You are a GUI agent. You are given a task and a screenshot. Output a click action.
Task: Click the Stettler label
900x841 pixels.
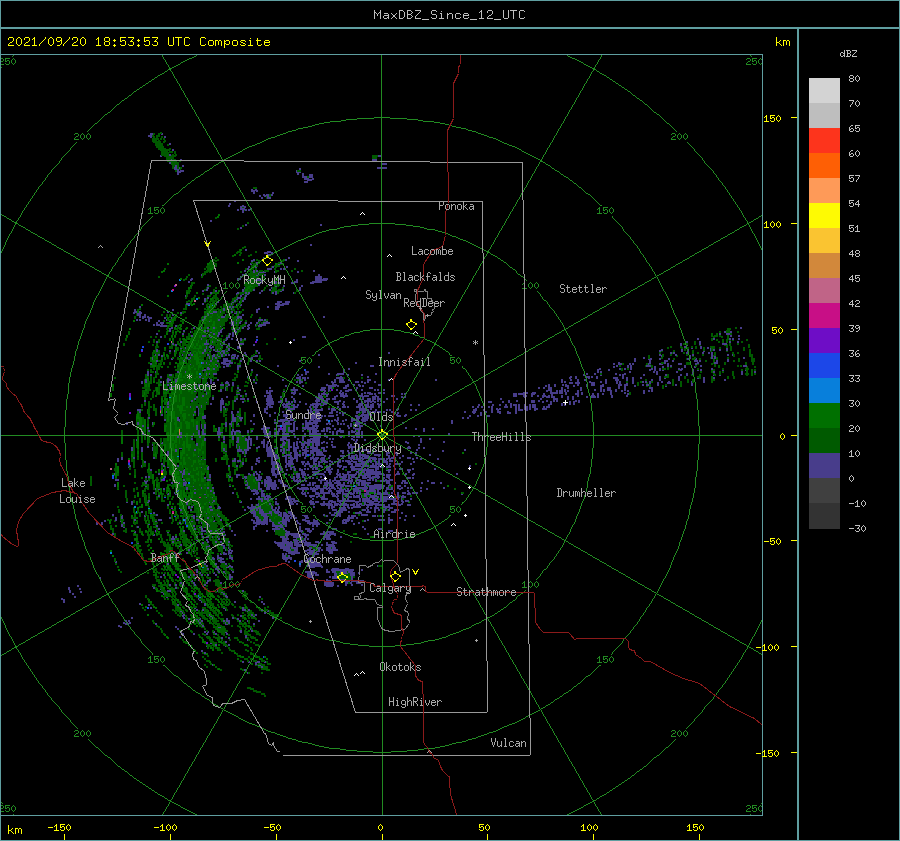tap(583, 289)
